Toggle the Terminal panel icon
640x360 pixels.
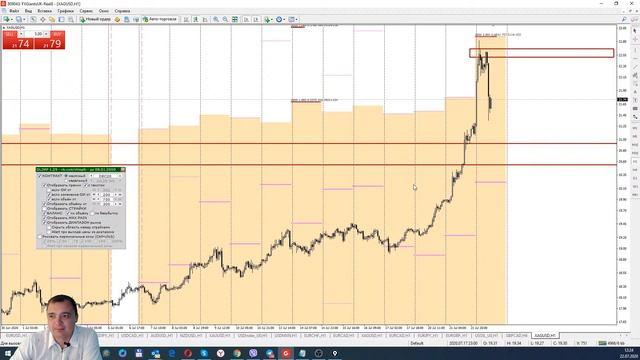point(61,19)
